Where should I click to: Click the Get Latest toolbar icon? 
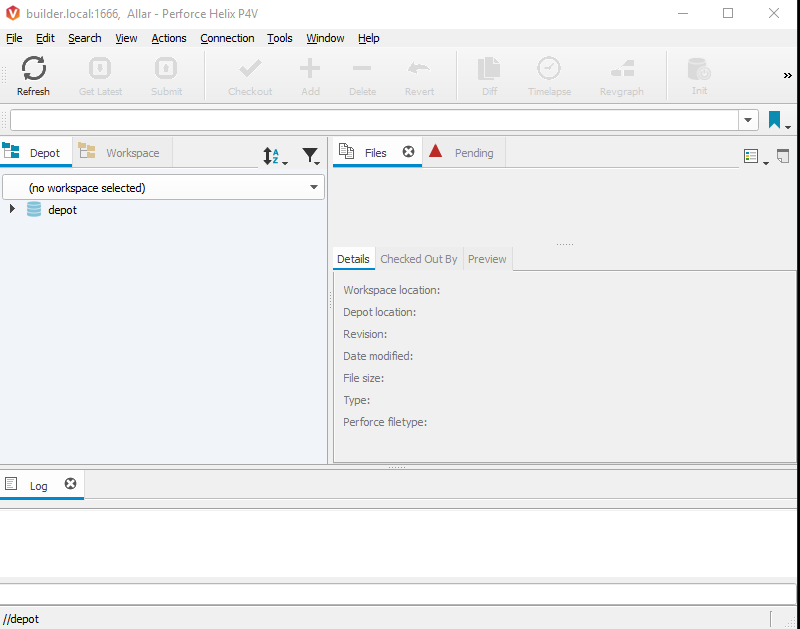tap(100, 68)
